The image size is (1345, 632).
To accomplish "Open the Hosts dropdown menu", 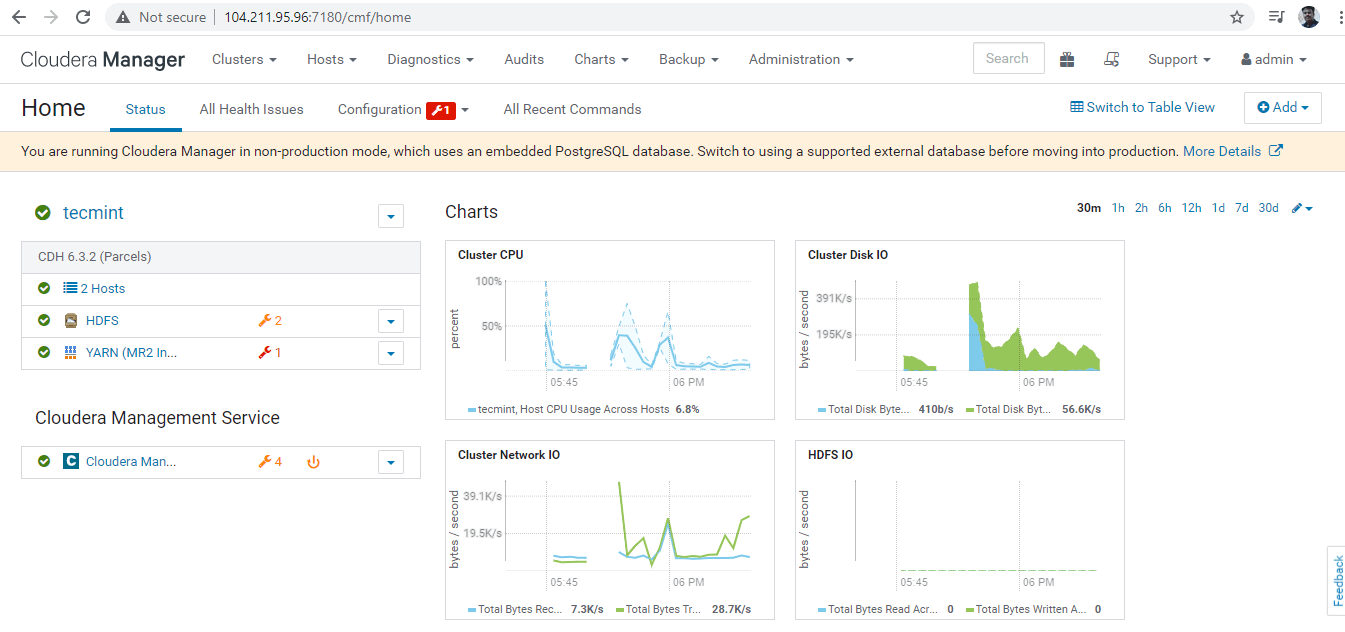I will [x=332, y=59].
